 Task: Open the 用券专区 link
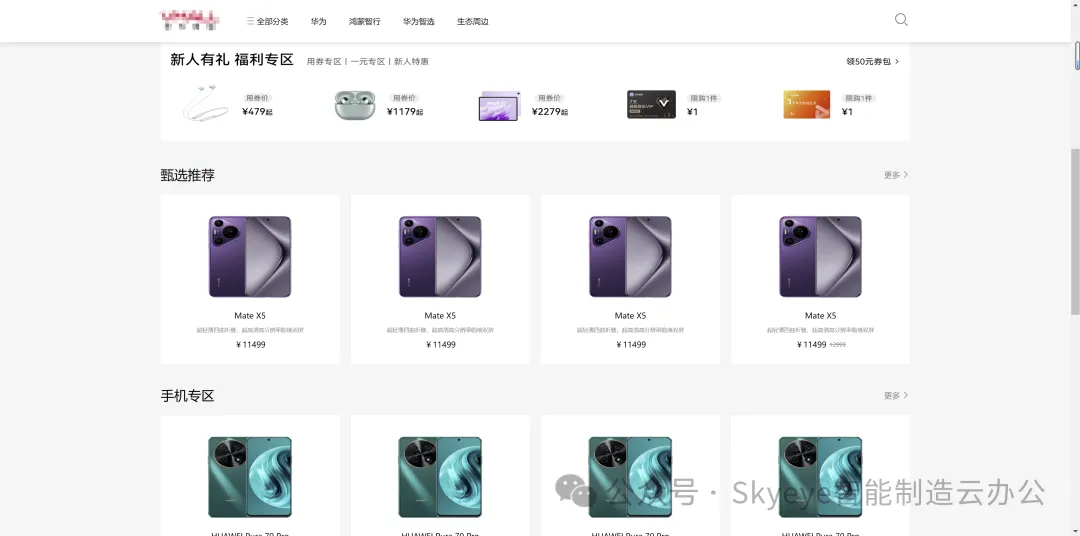[x=324, y=61]
